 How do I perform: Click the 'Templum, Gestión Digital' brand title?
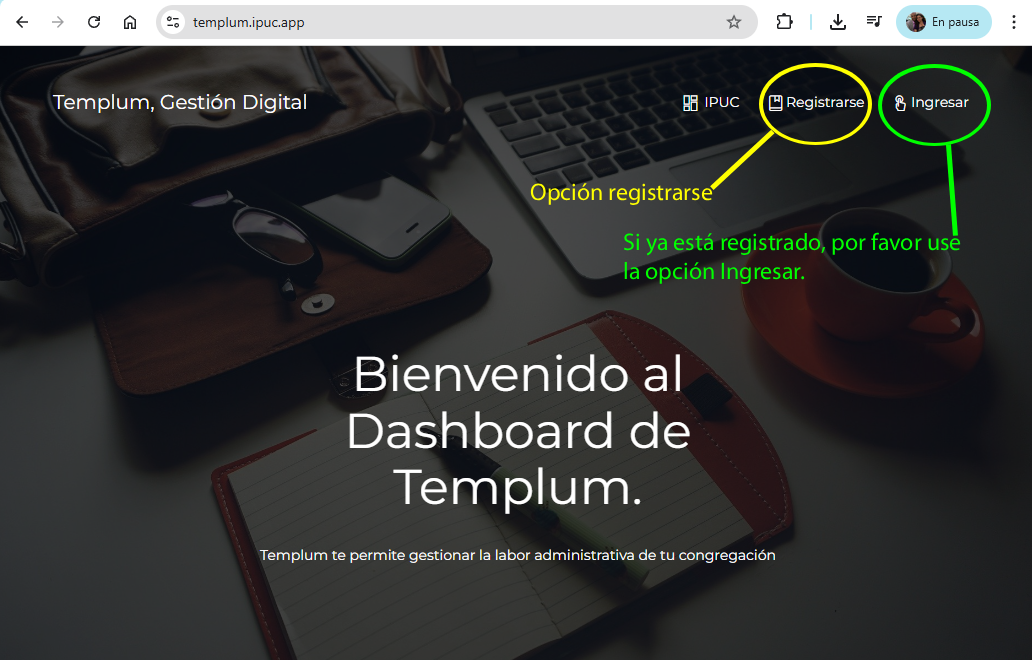(x=180, y=102)
